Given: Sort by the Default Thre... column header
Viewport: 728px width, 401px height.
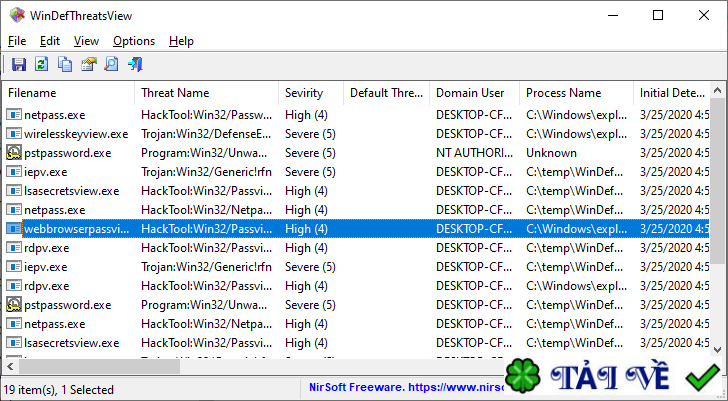Looking at the screenshot, I should 387,93.
